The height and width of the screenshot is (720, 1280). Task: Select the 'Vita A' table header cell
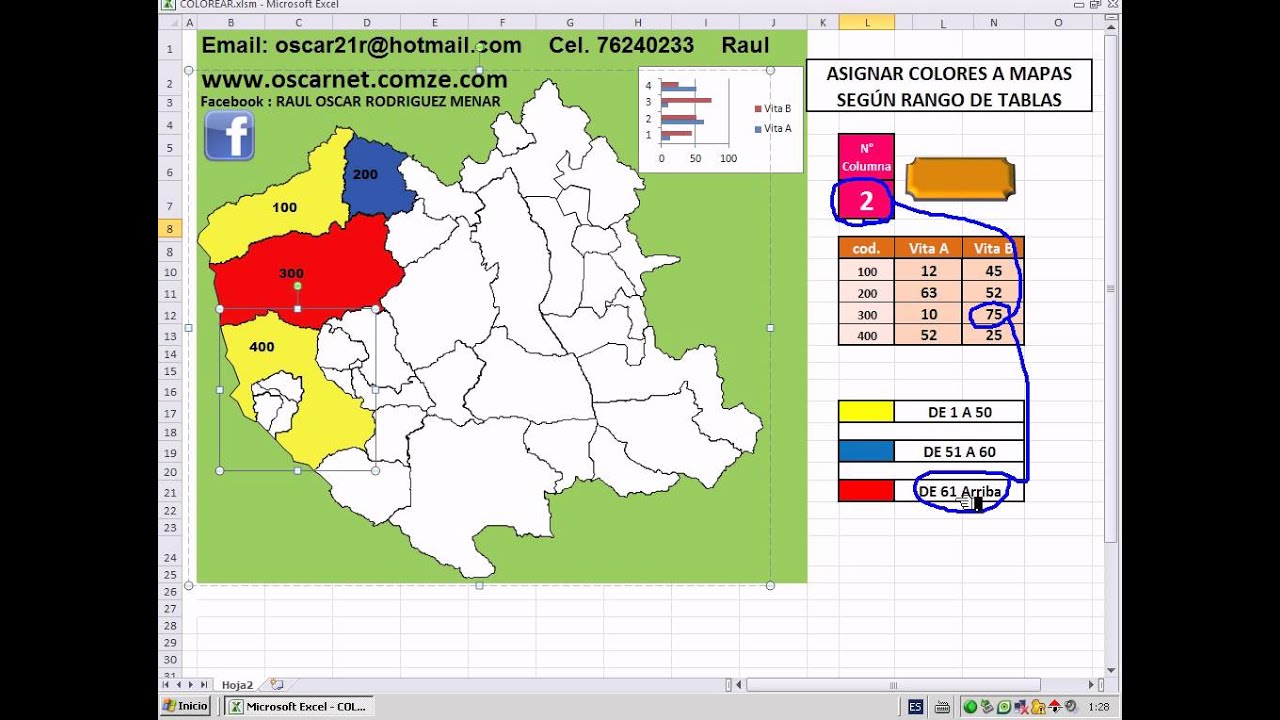pyautogui.click(x=928, y=248)
